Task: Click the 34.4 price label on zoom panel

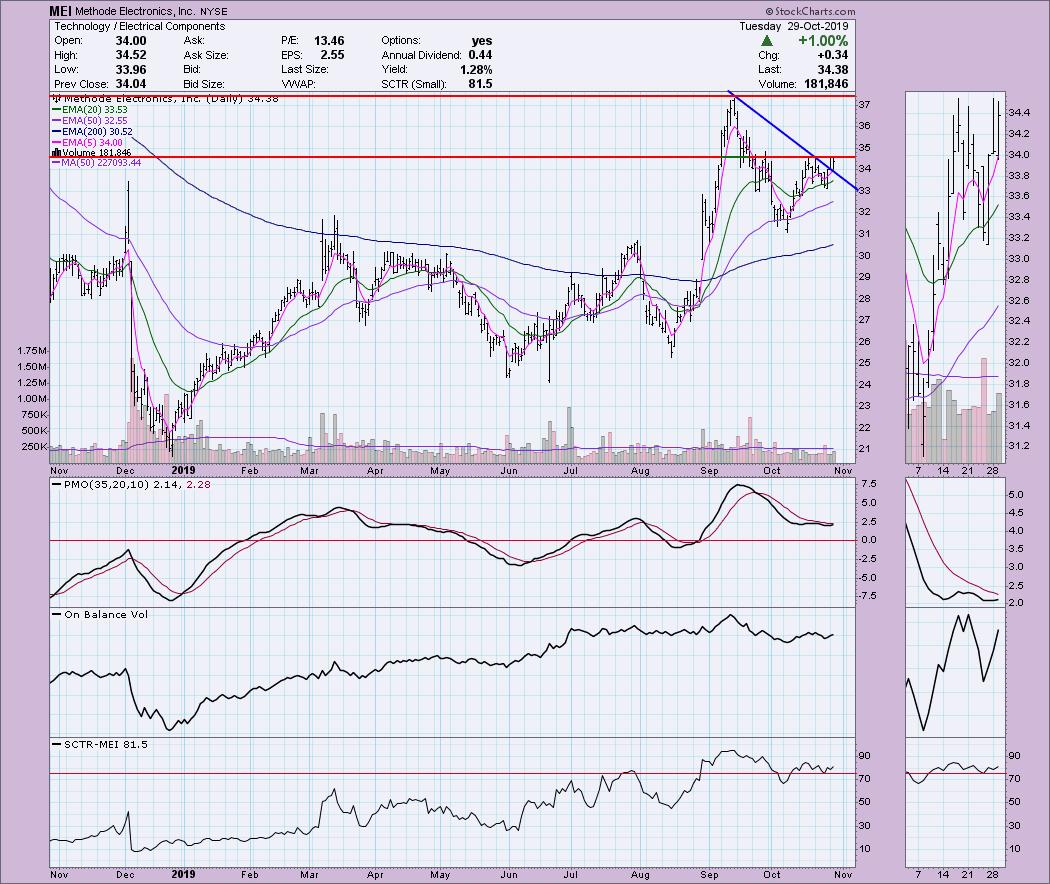Action: [1019, 113]
